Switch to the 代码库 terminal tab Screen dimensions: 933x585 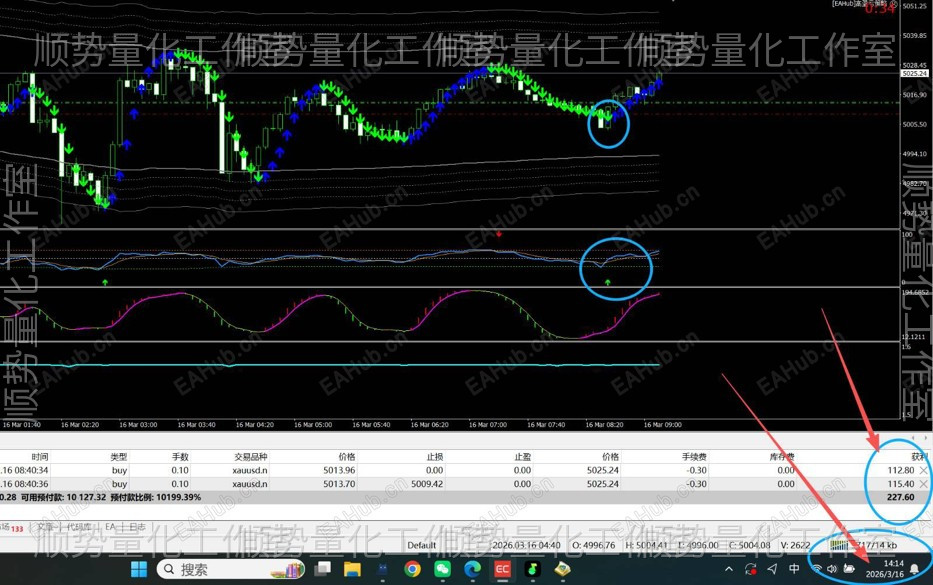(x=79, y=527)
